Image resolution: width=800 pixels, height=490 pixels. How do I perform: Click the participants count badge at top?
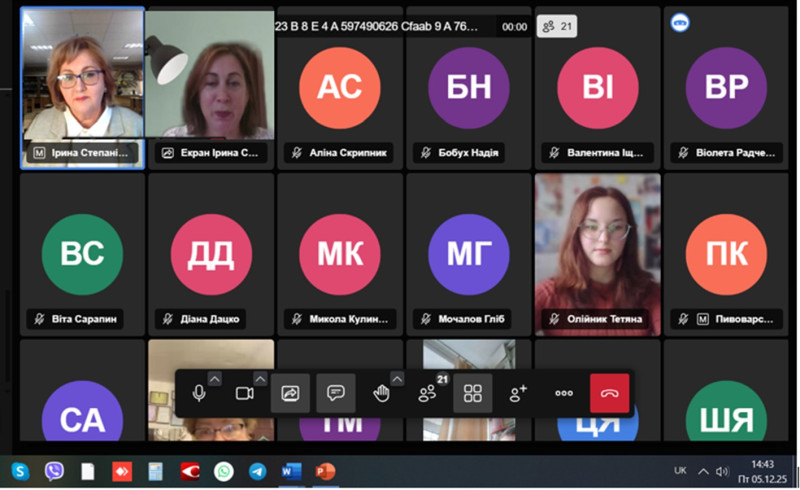click(555, 27)
